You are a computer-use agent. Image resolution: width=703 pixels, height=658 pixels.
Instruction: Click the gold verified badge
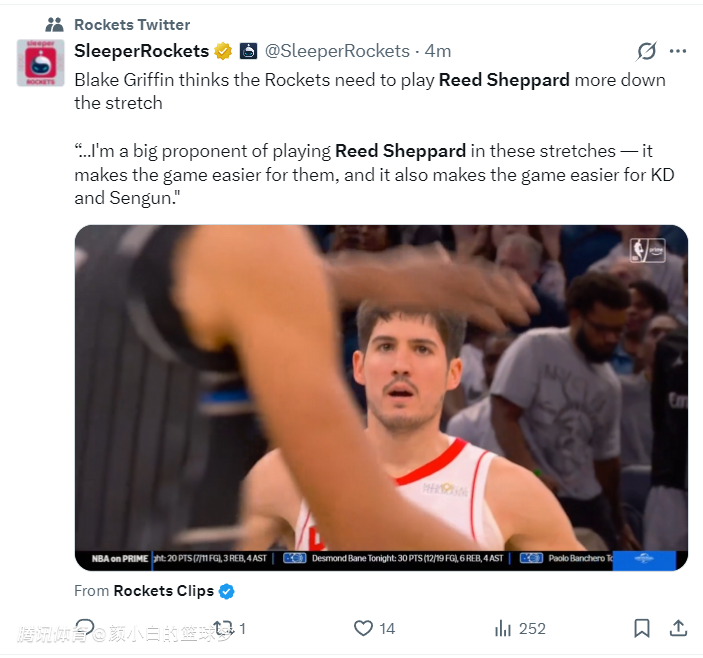223,51
